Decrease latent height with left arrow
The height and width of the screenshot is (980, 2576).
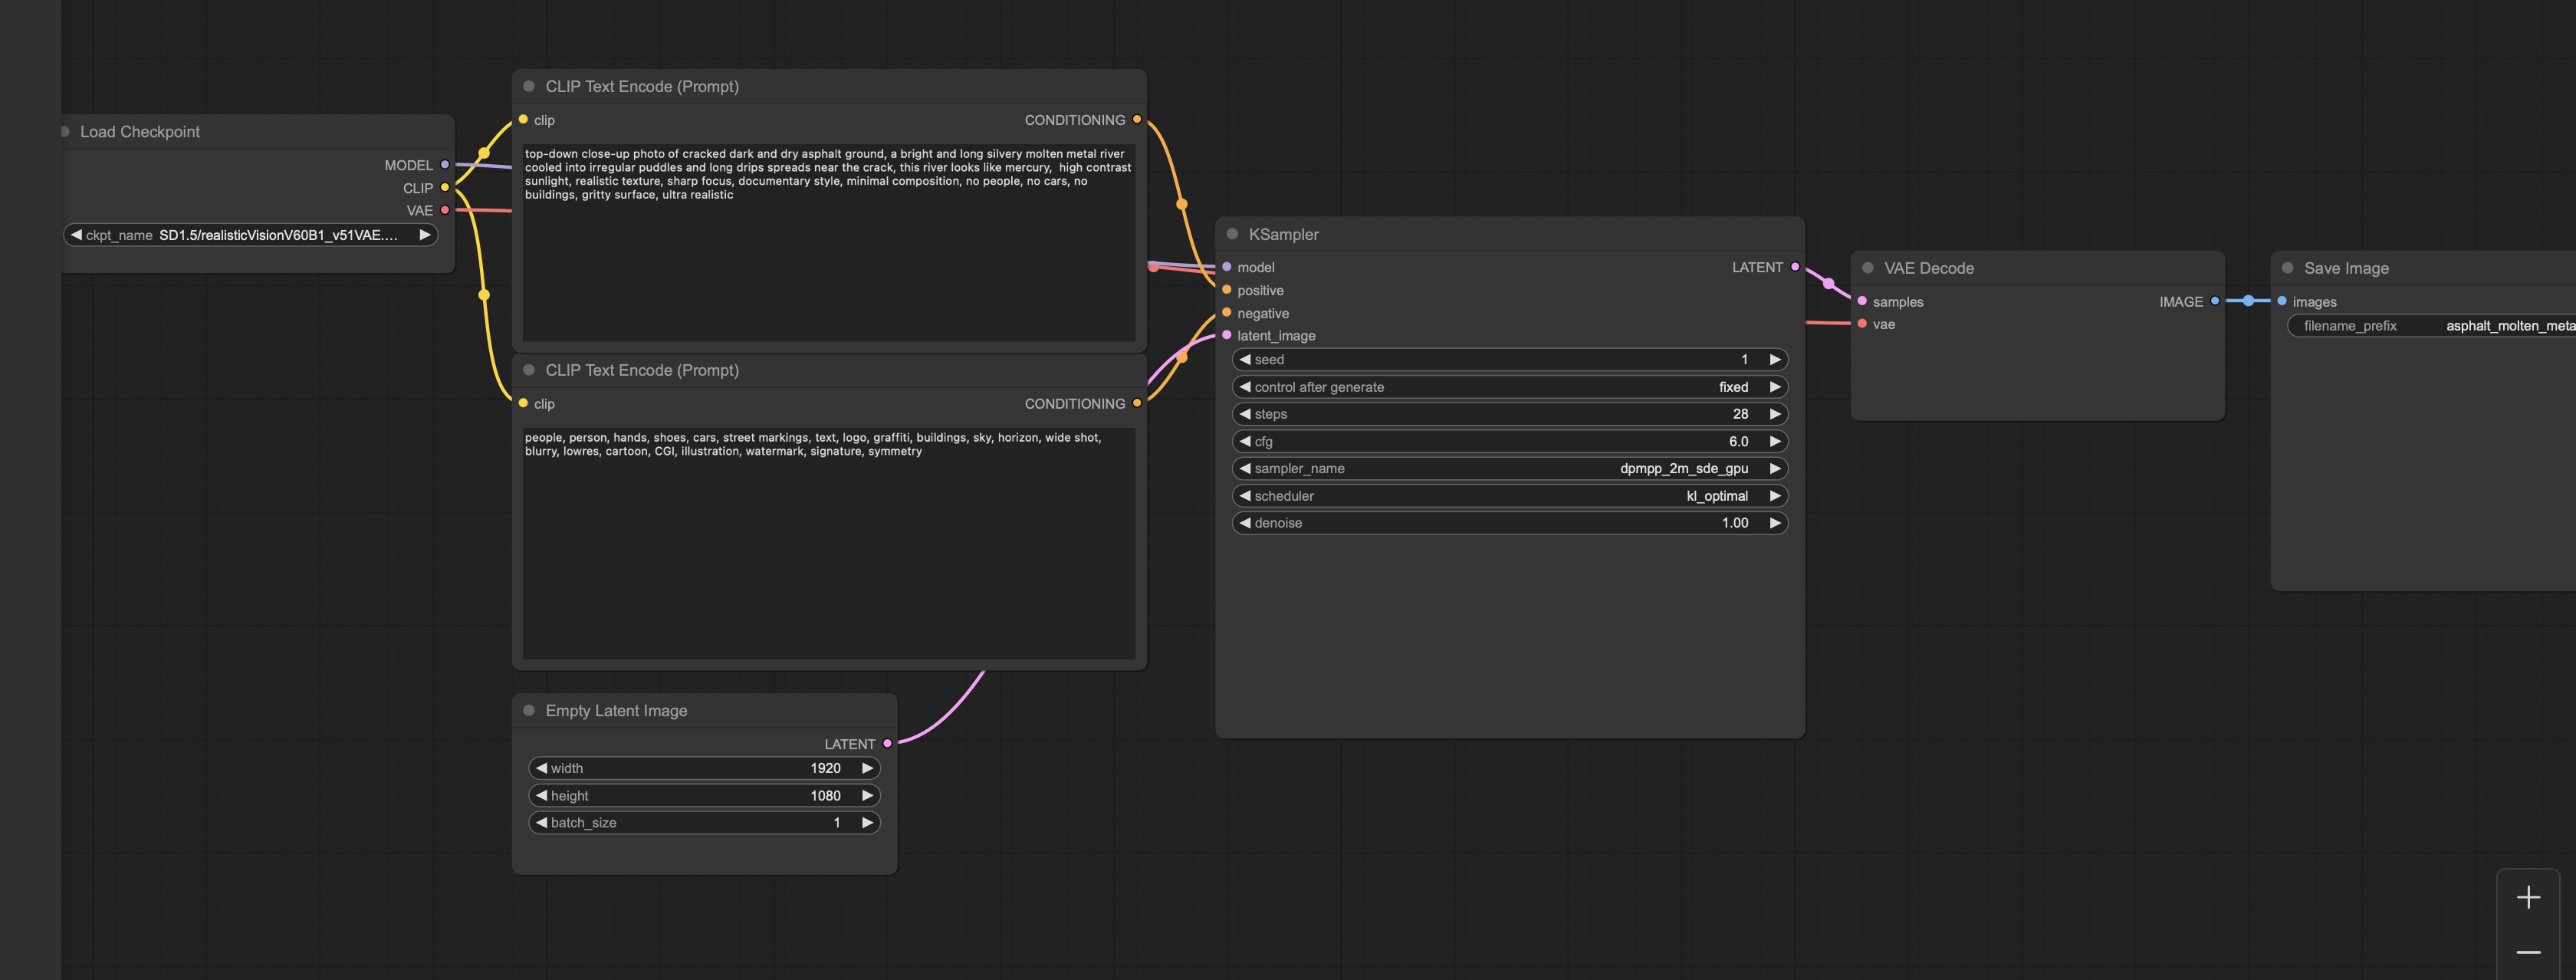[x=541, y=796]
